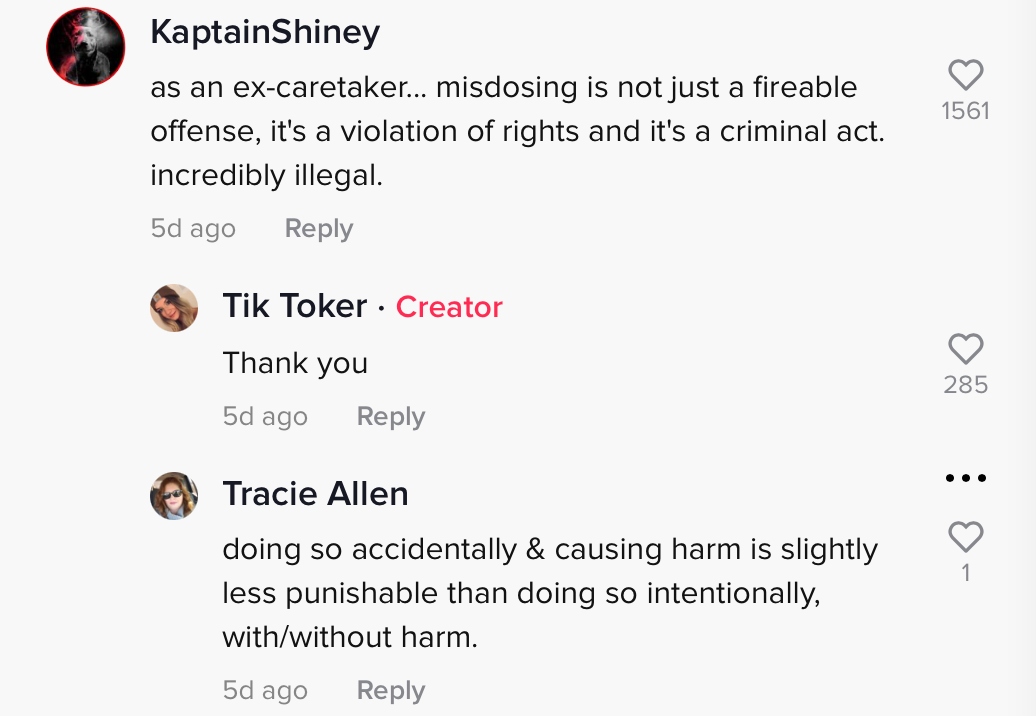Image resolution: width=1036 pixels, height=716 pixels.
Task: Open the Tik Toker username link
Action: [x=295, y=306]
